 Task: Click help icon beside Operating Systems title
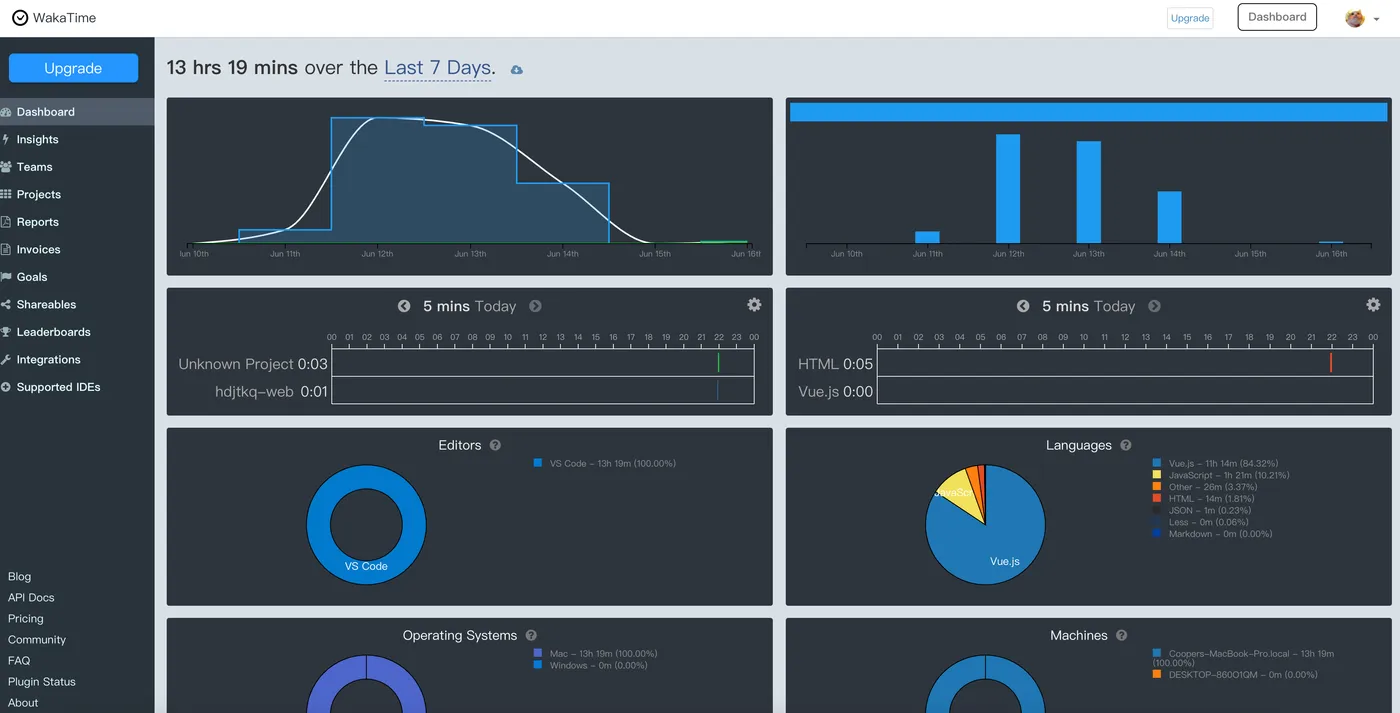coord(531,635)
